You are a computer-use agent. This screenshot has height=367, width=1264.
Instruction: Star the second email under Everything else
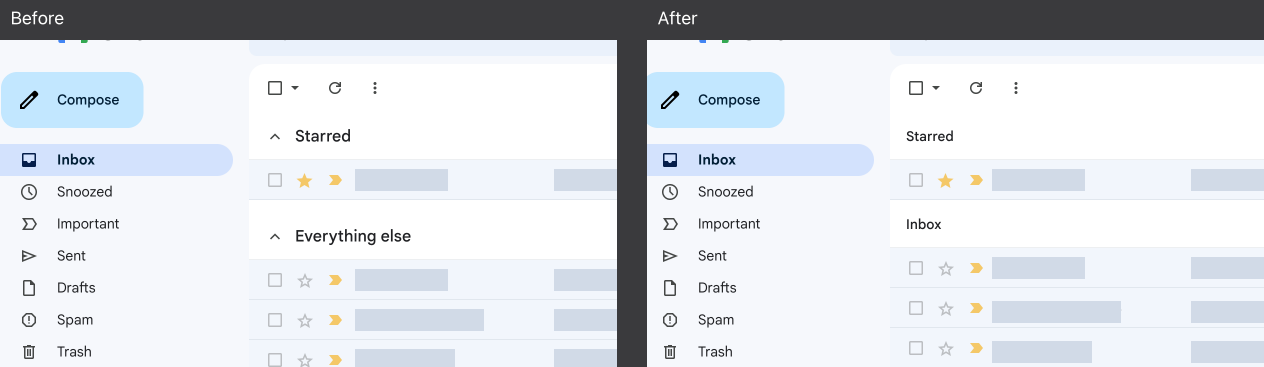(305, 320)
